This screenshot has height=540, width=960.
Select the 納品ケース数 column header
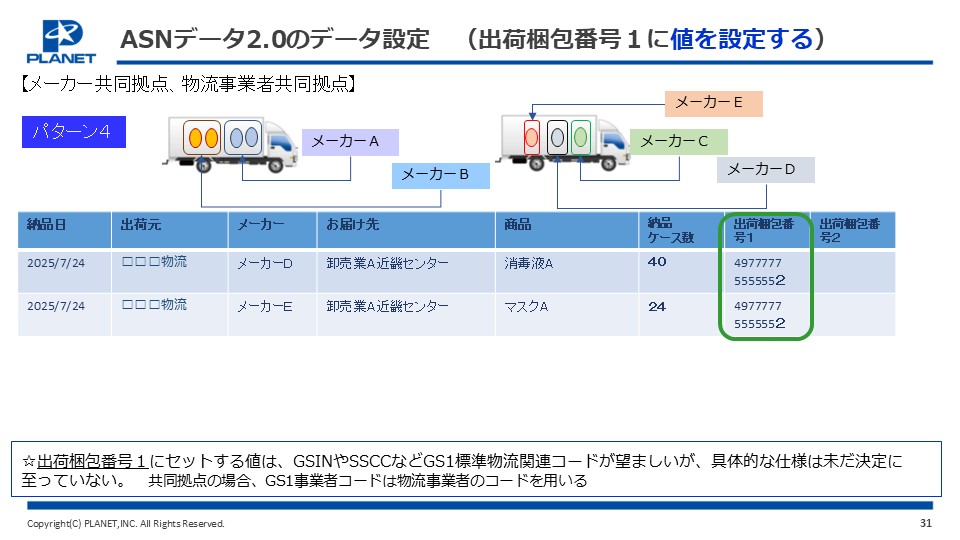point(681,230)
